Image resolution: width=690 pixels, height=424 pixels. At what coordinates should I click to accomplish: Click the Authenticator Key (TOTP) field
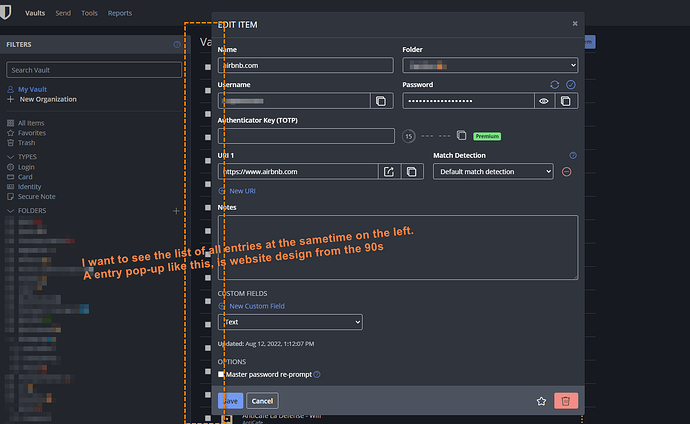click(306, 136)
